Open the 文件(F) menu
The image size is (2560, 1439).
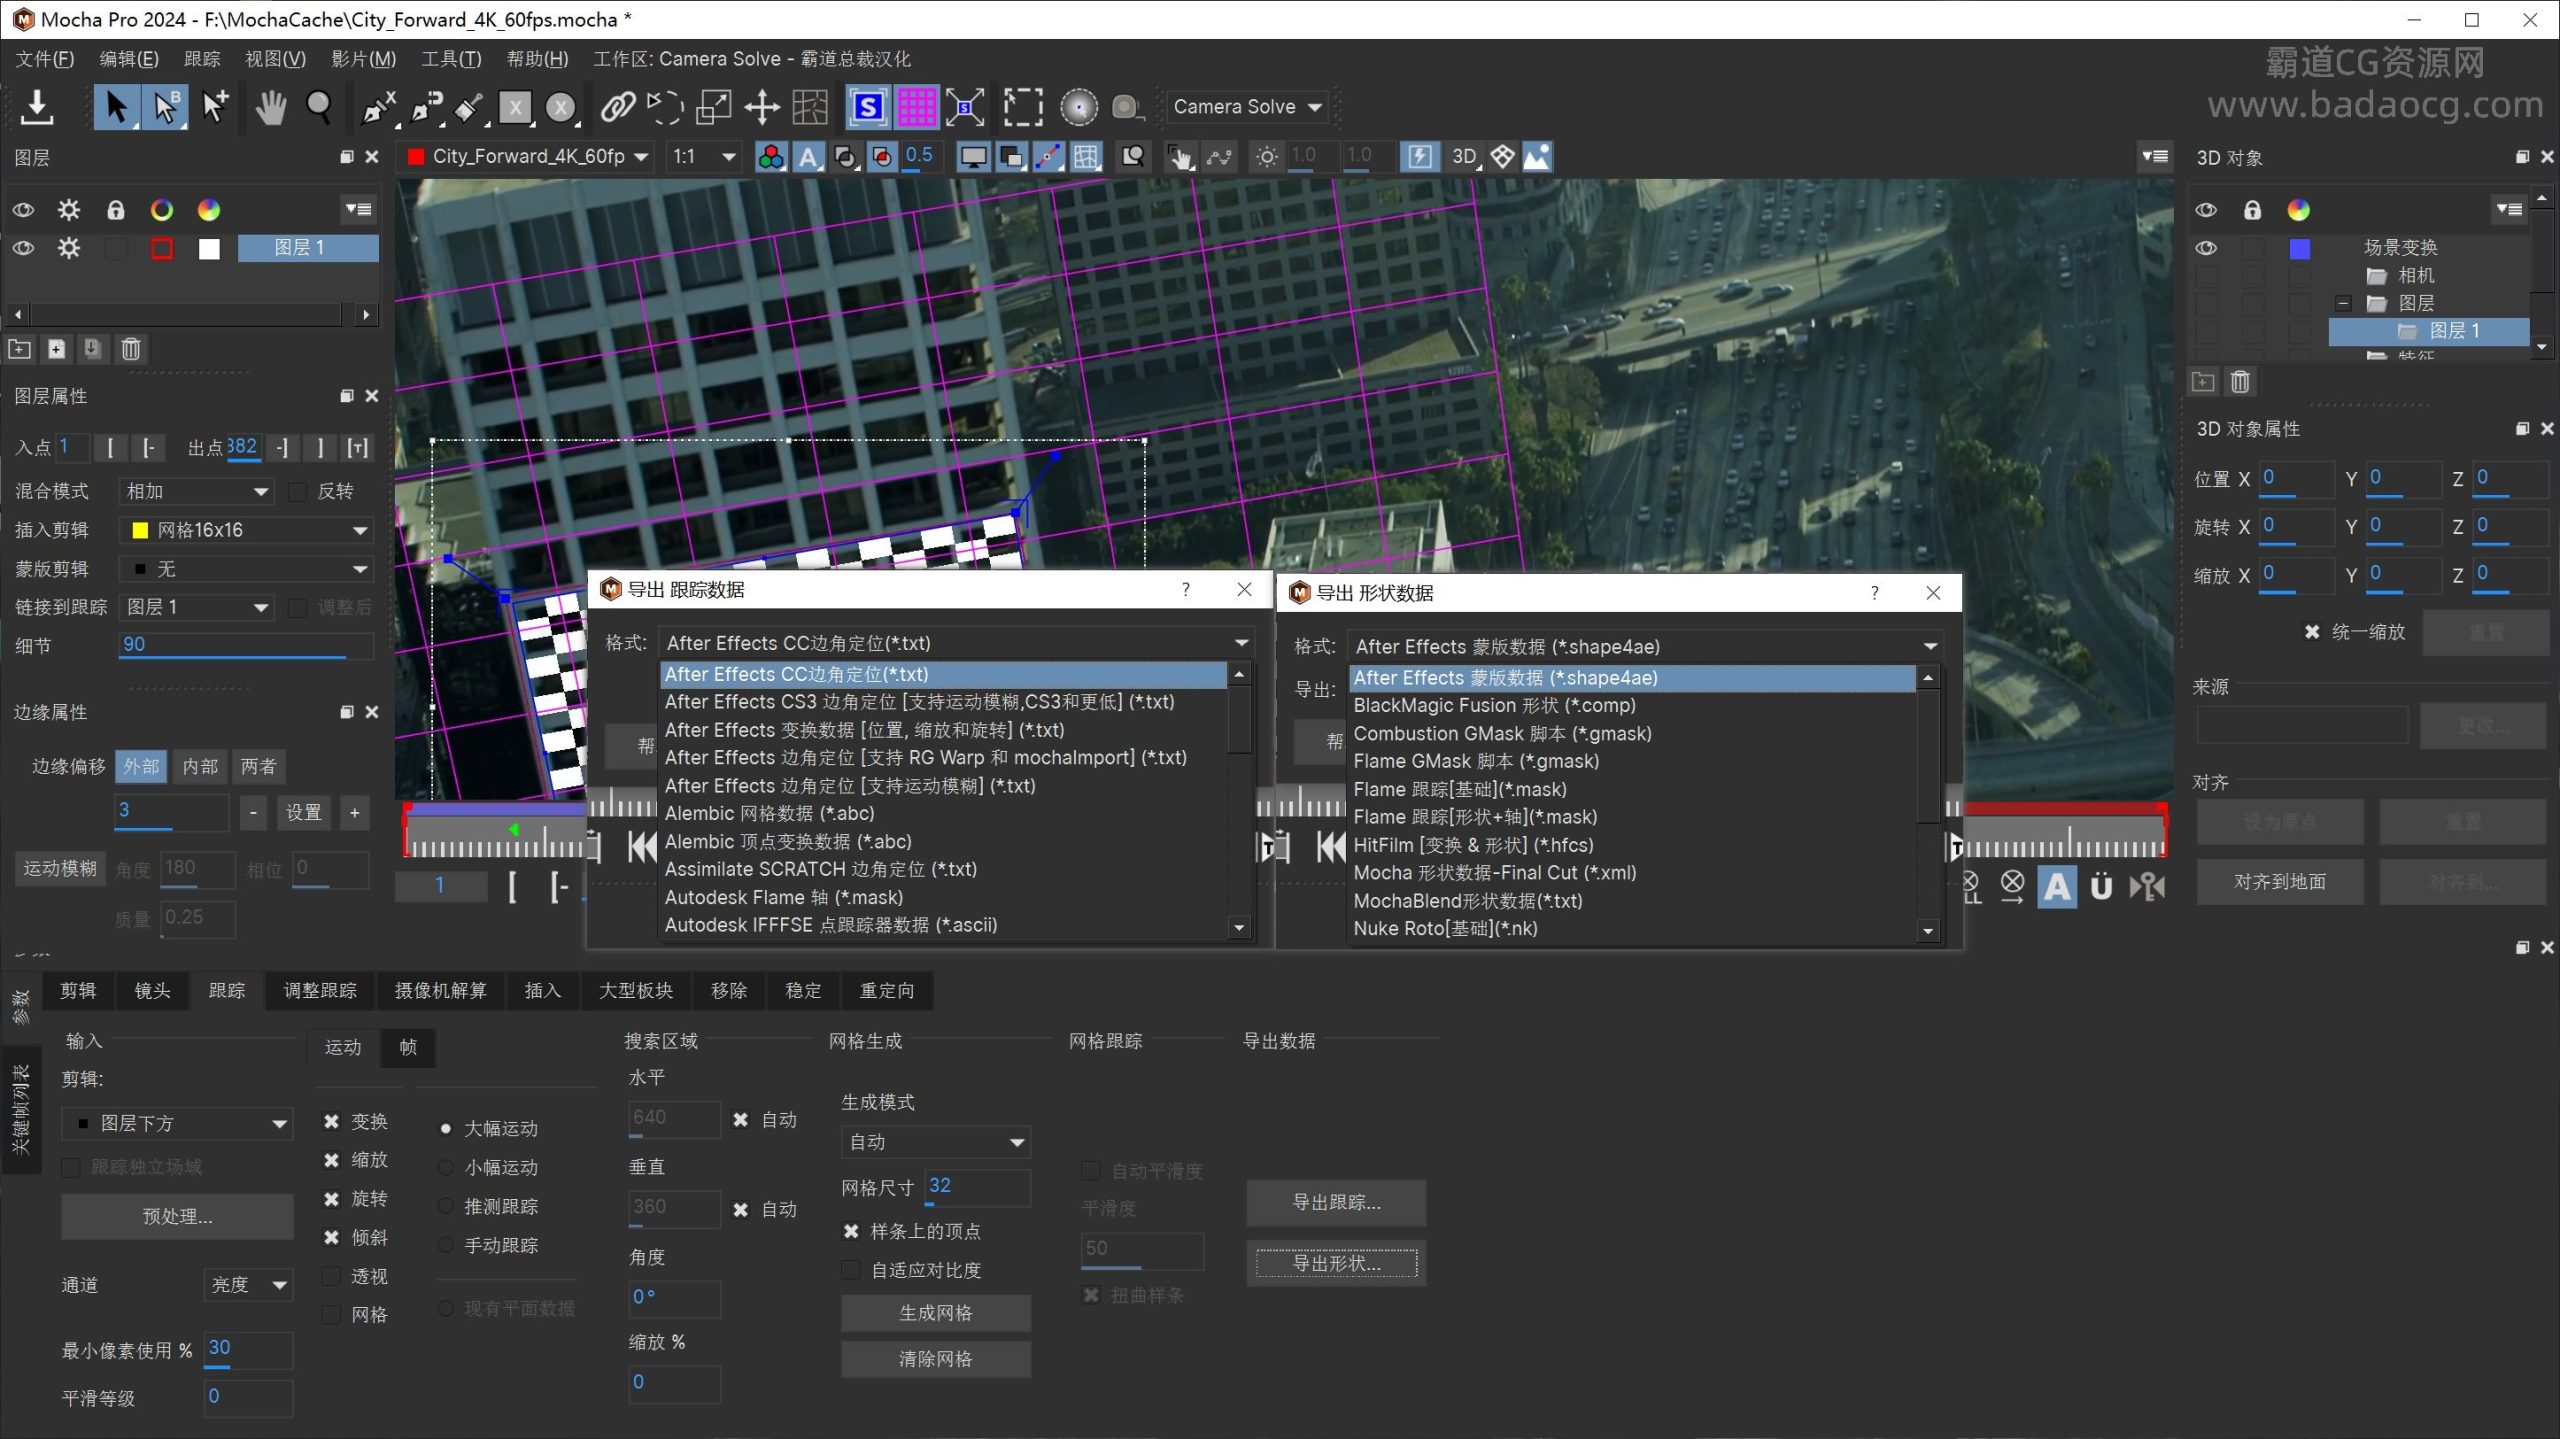[45, 59]
